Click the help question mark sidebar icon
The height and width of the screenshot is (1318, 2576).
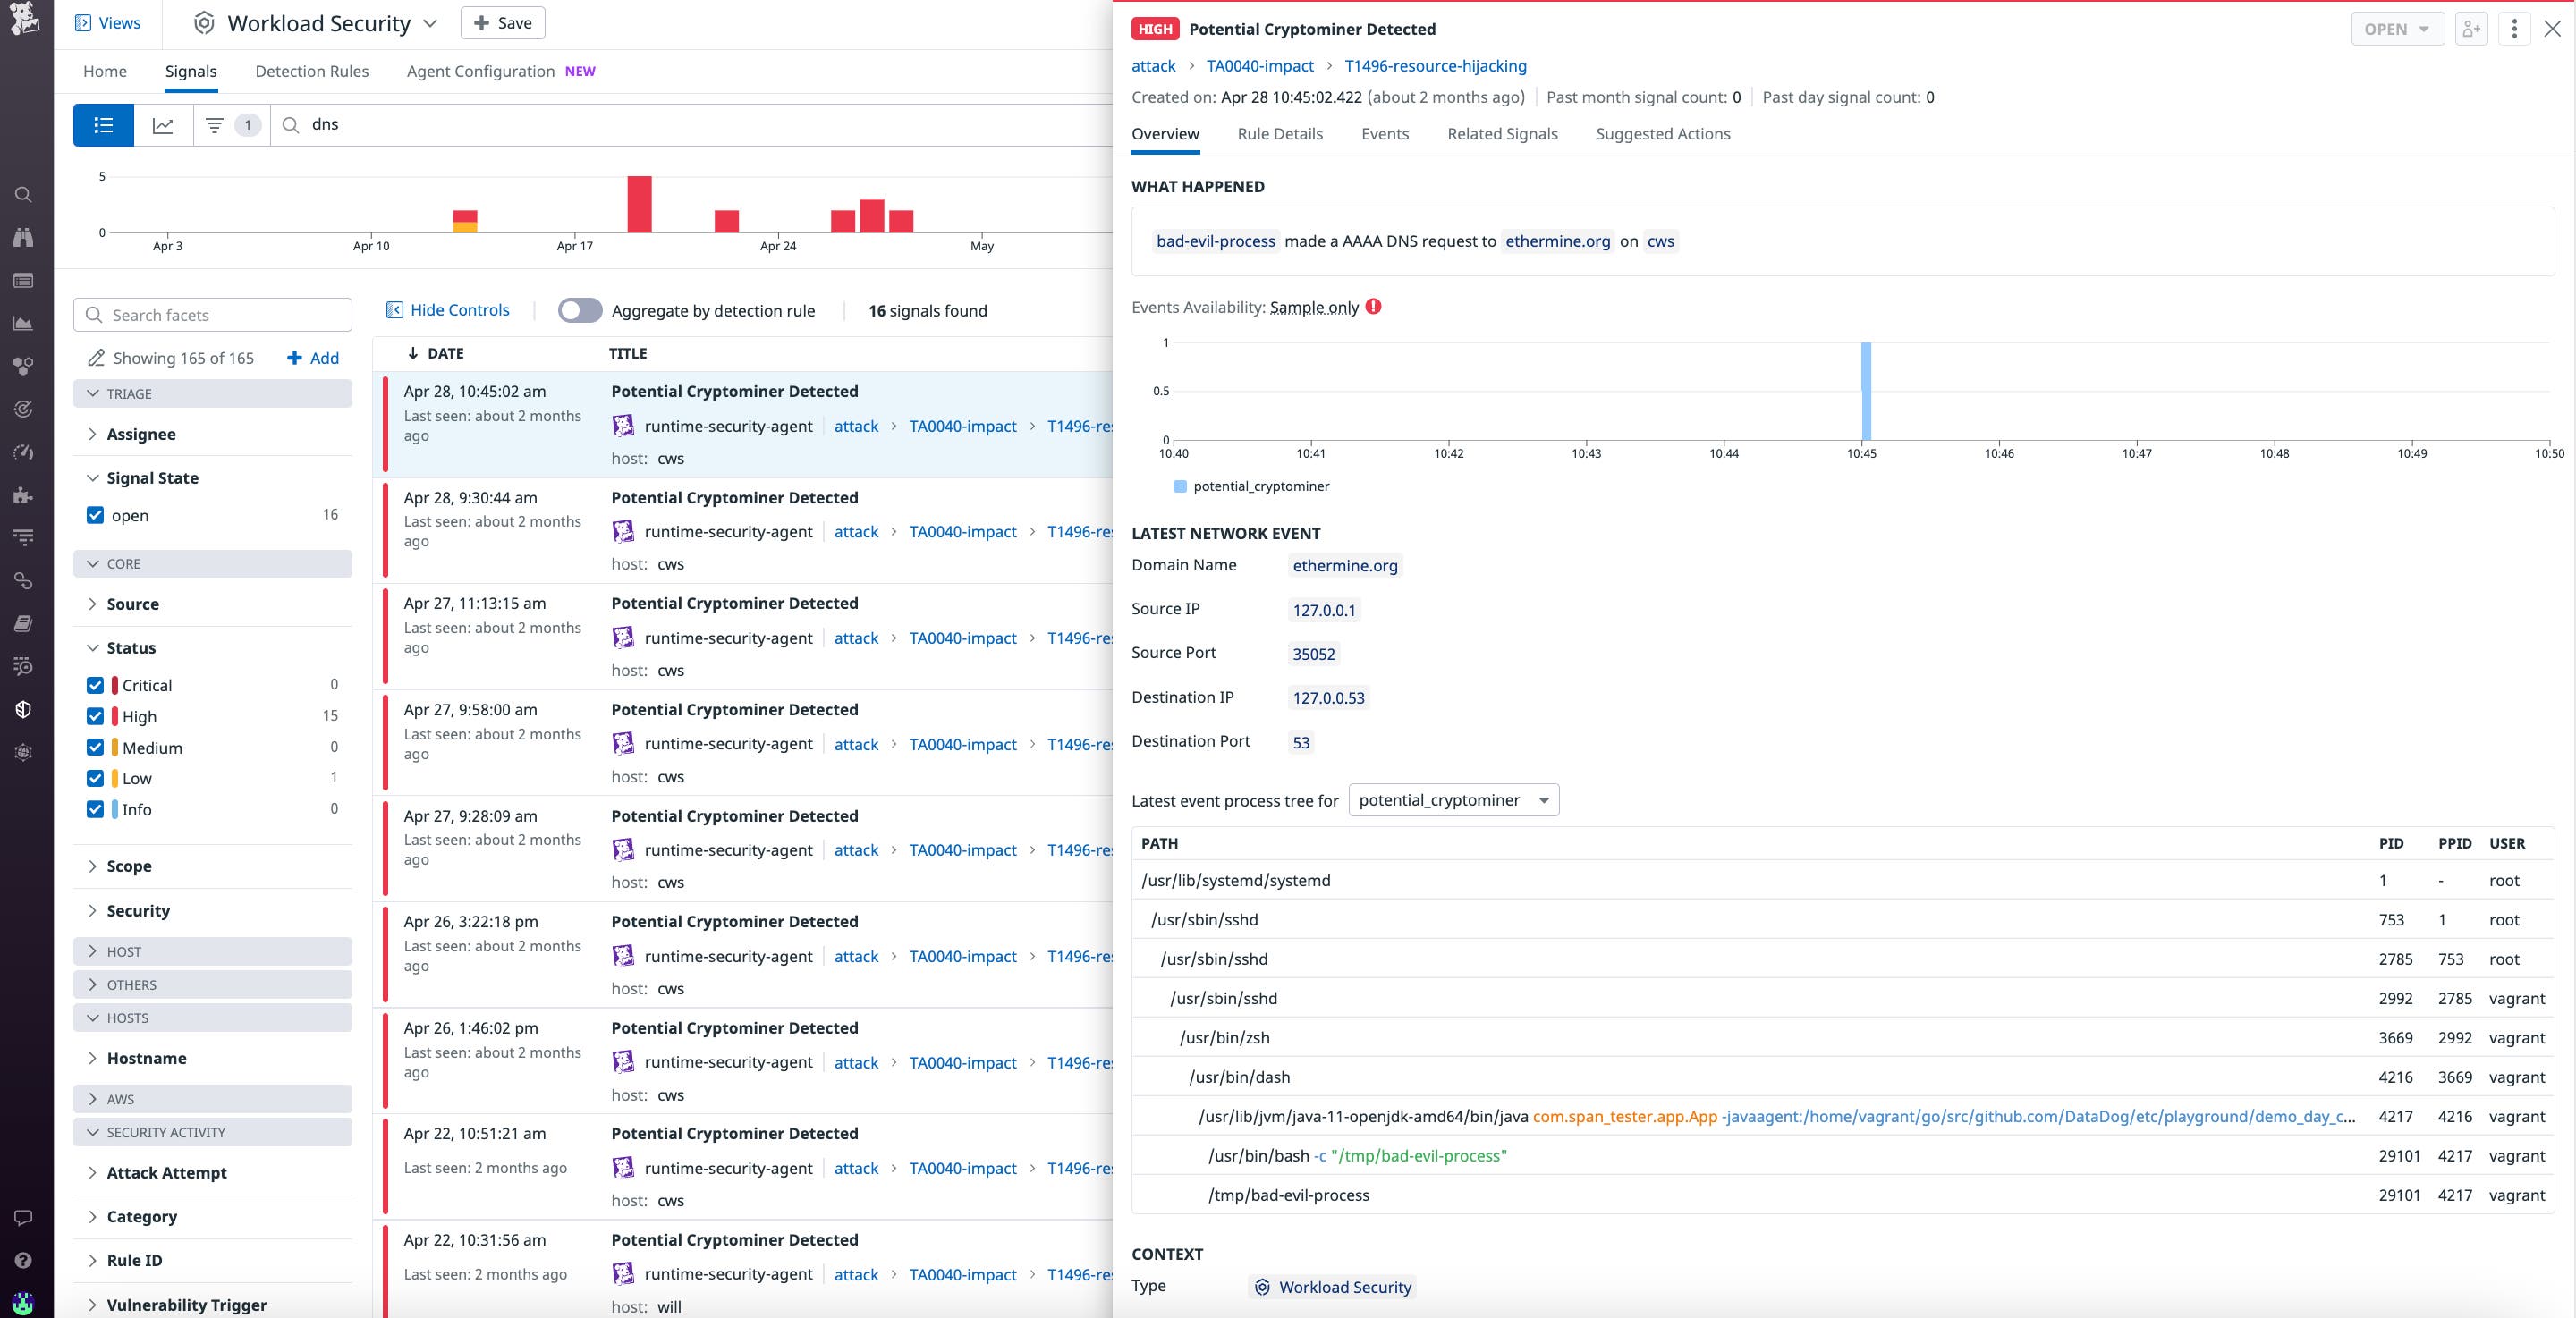coord(23,1260)
